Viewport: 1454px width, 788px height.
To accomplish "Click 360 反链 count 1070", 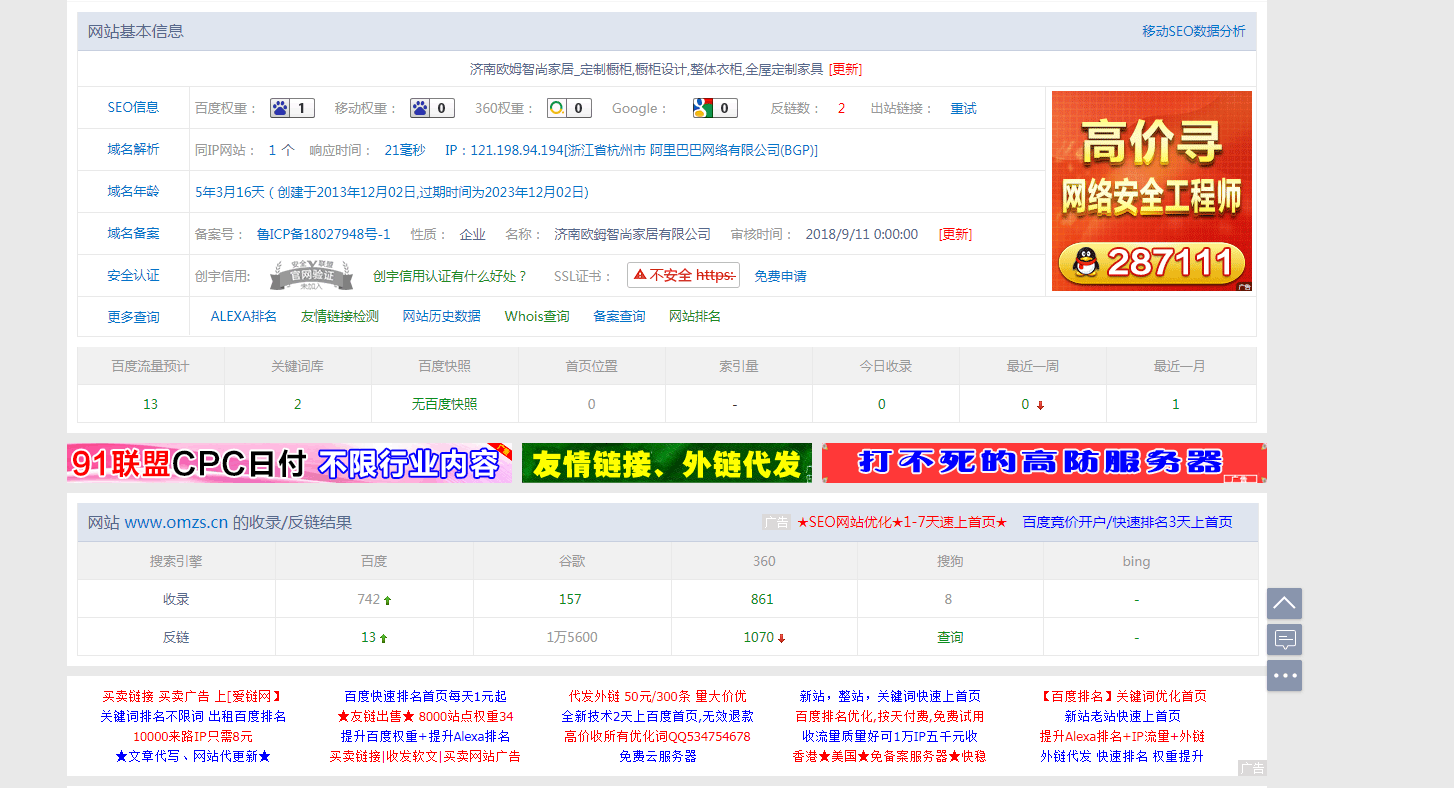I will coord(758,637).
